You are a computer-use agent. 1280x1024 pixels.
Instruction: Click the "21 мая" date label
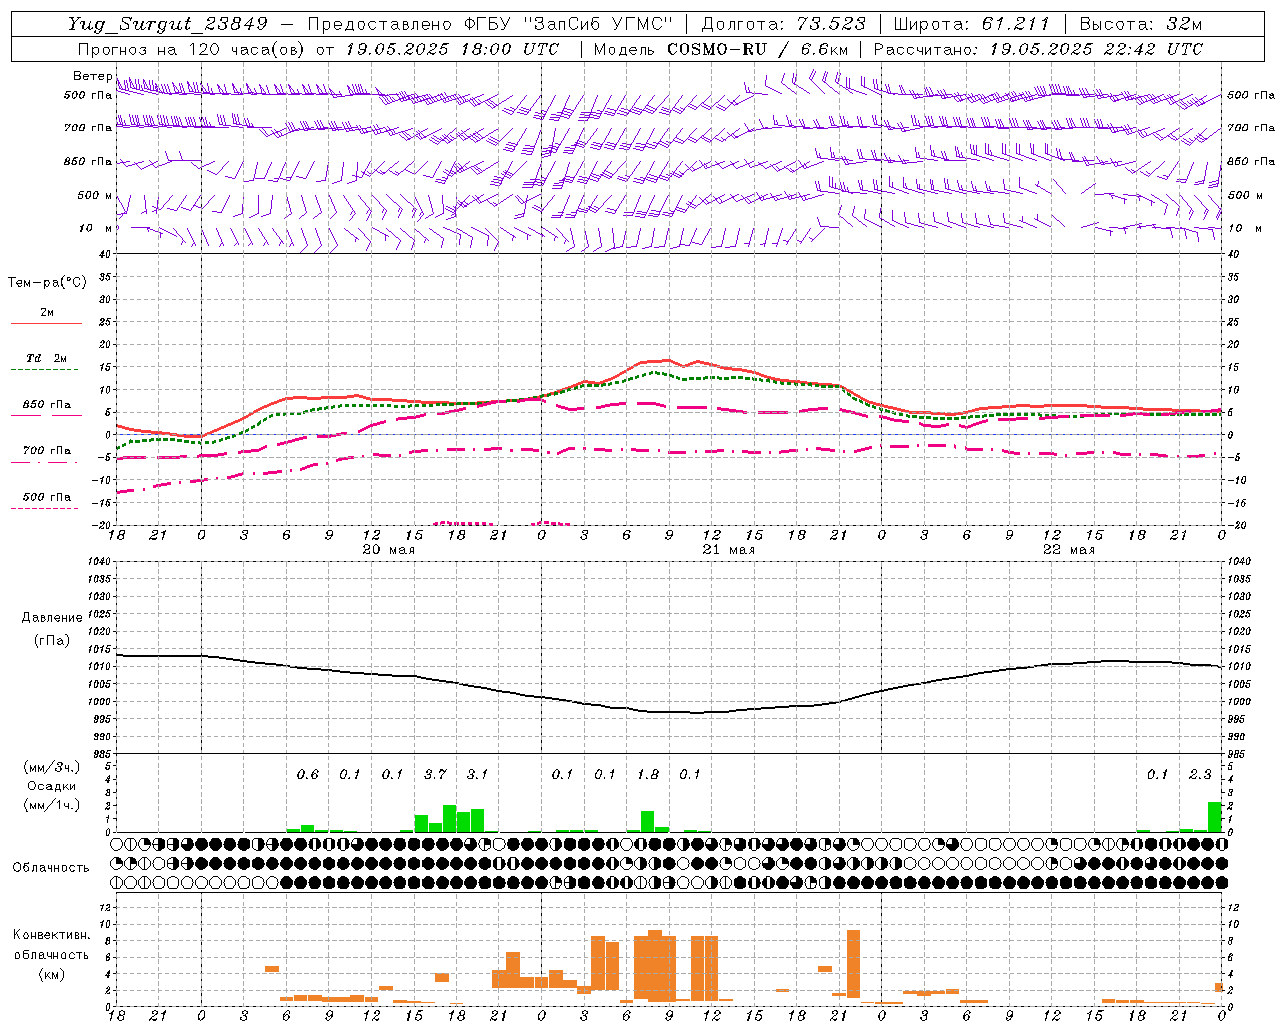(728, 550)
